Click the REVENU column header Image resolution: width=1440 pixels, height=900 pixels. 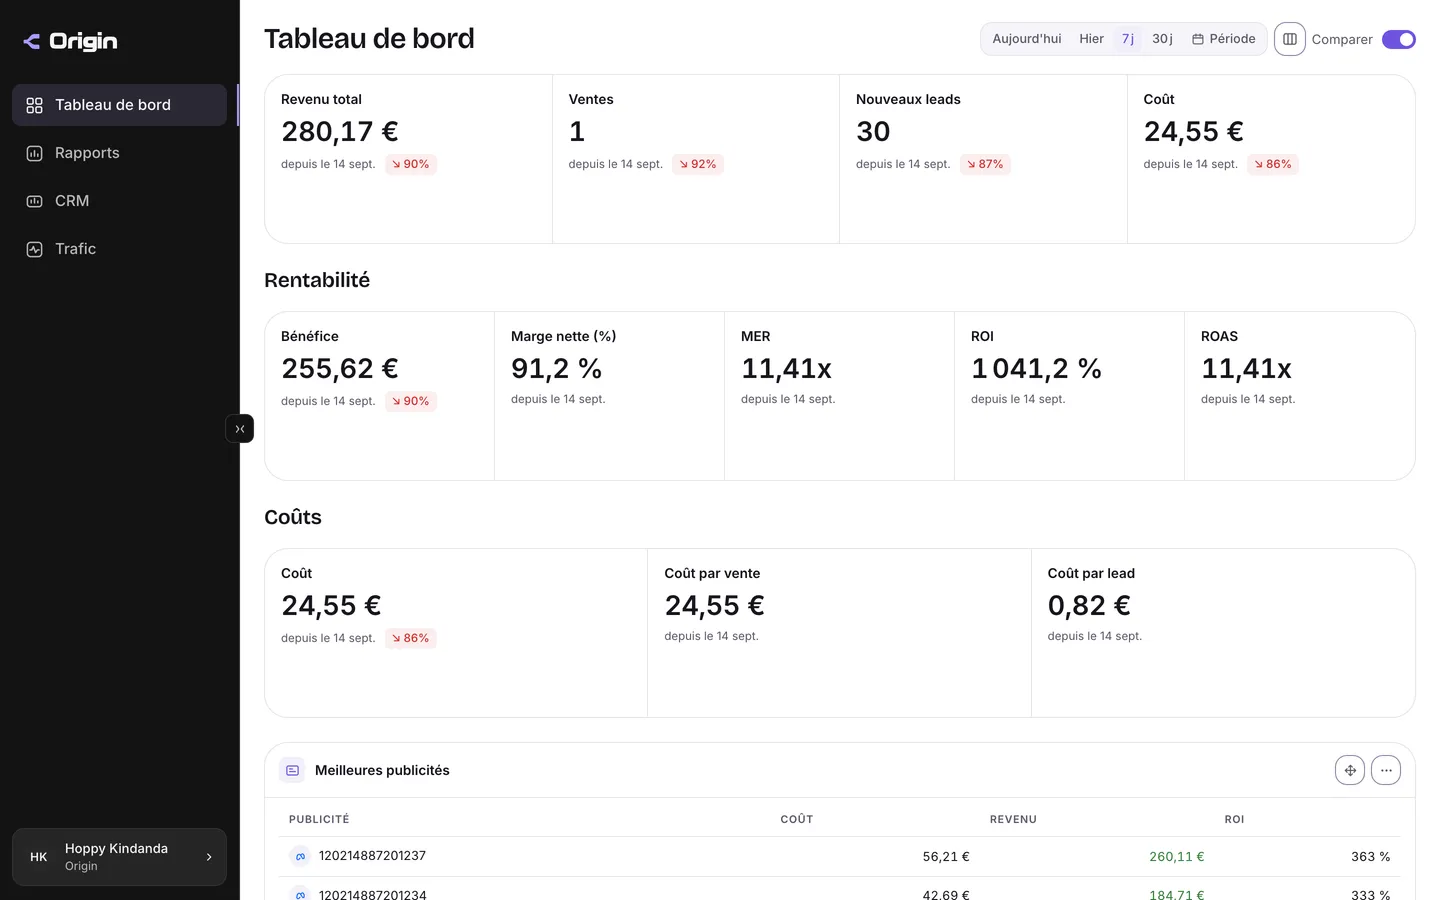point(1013,819)
